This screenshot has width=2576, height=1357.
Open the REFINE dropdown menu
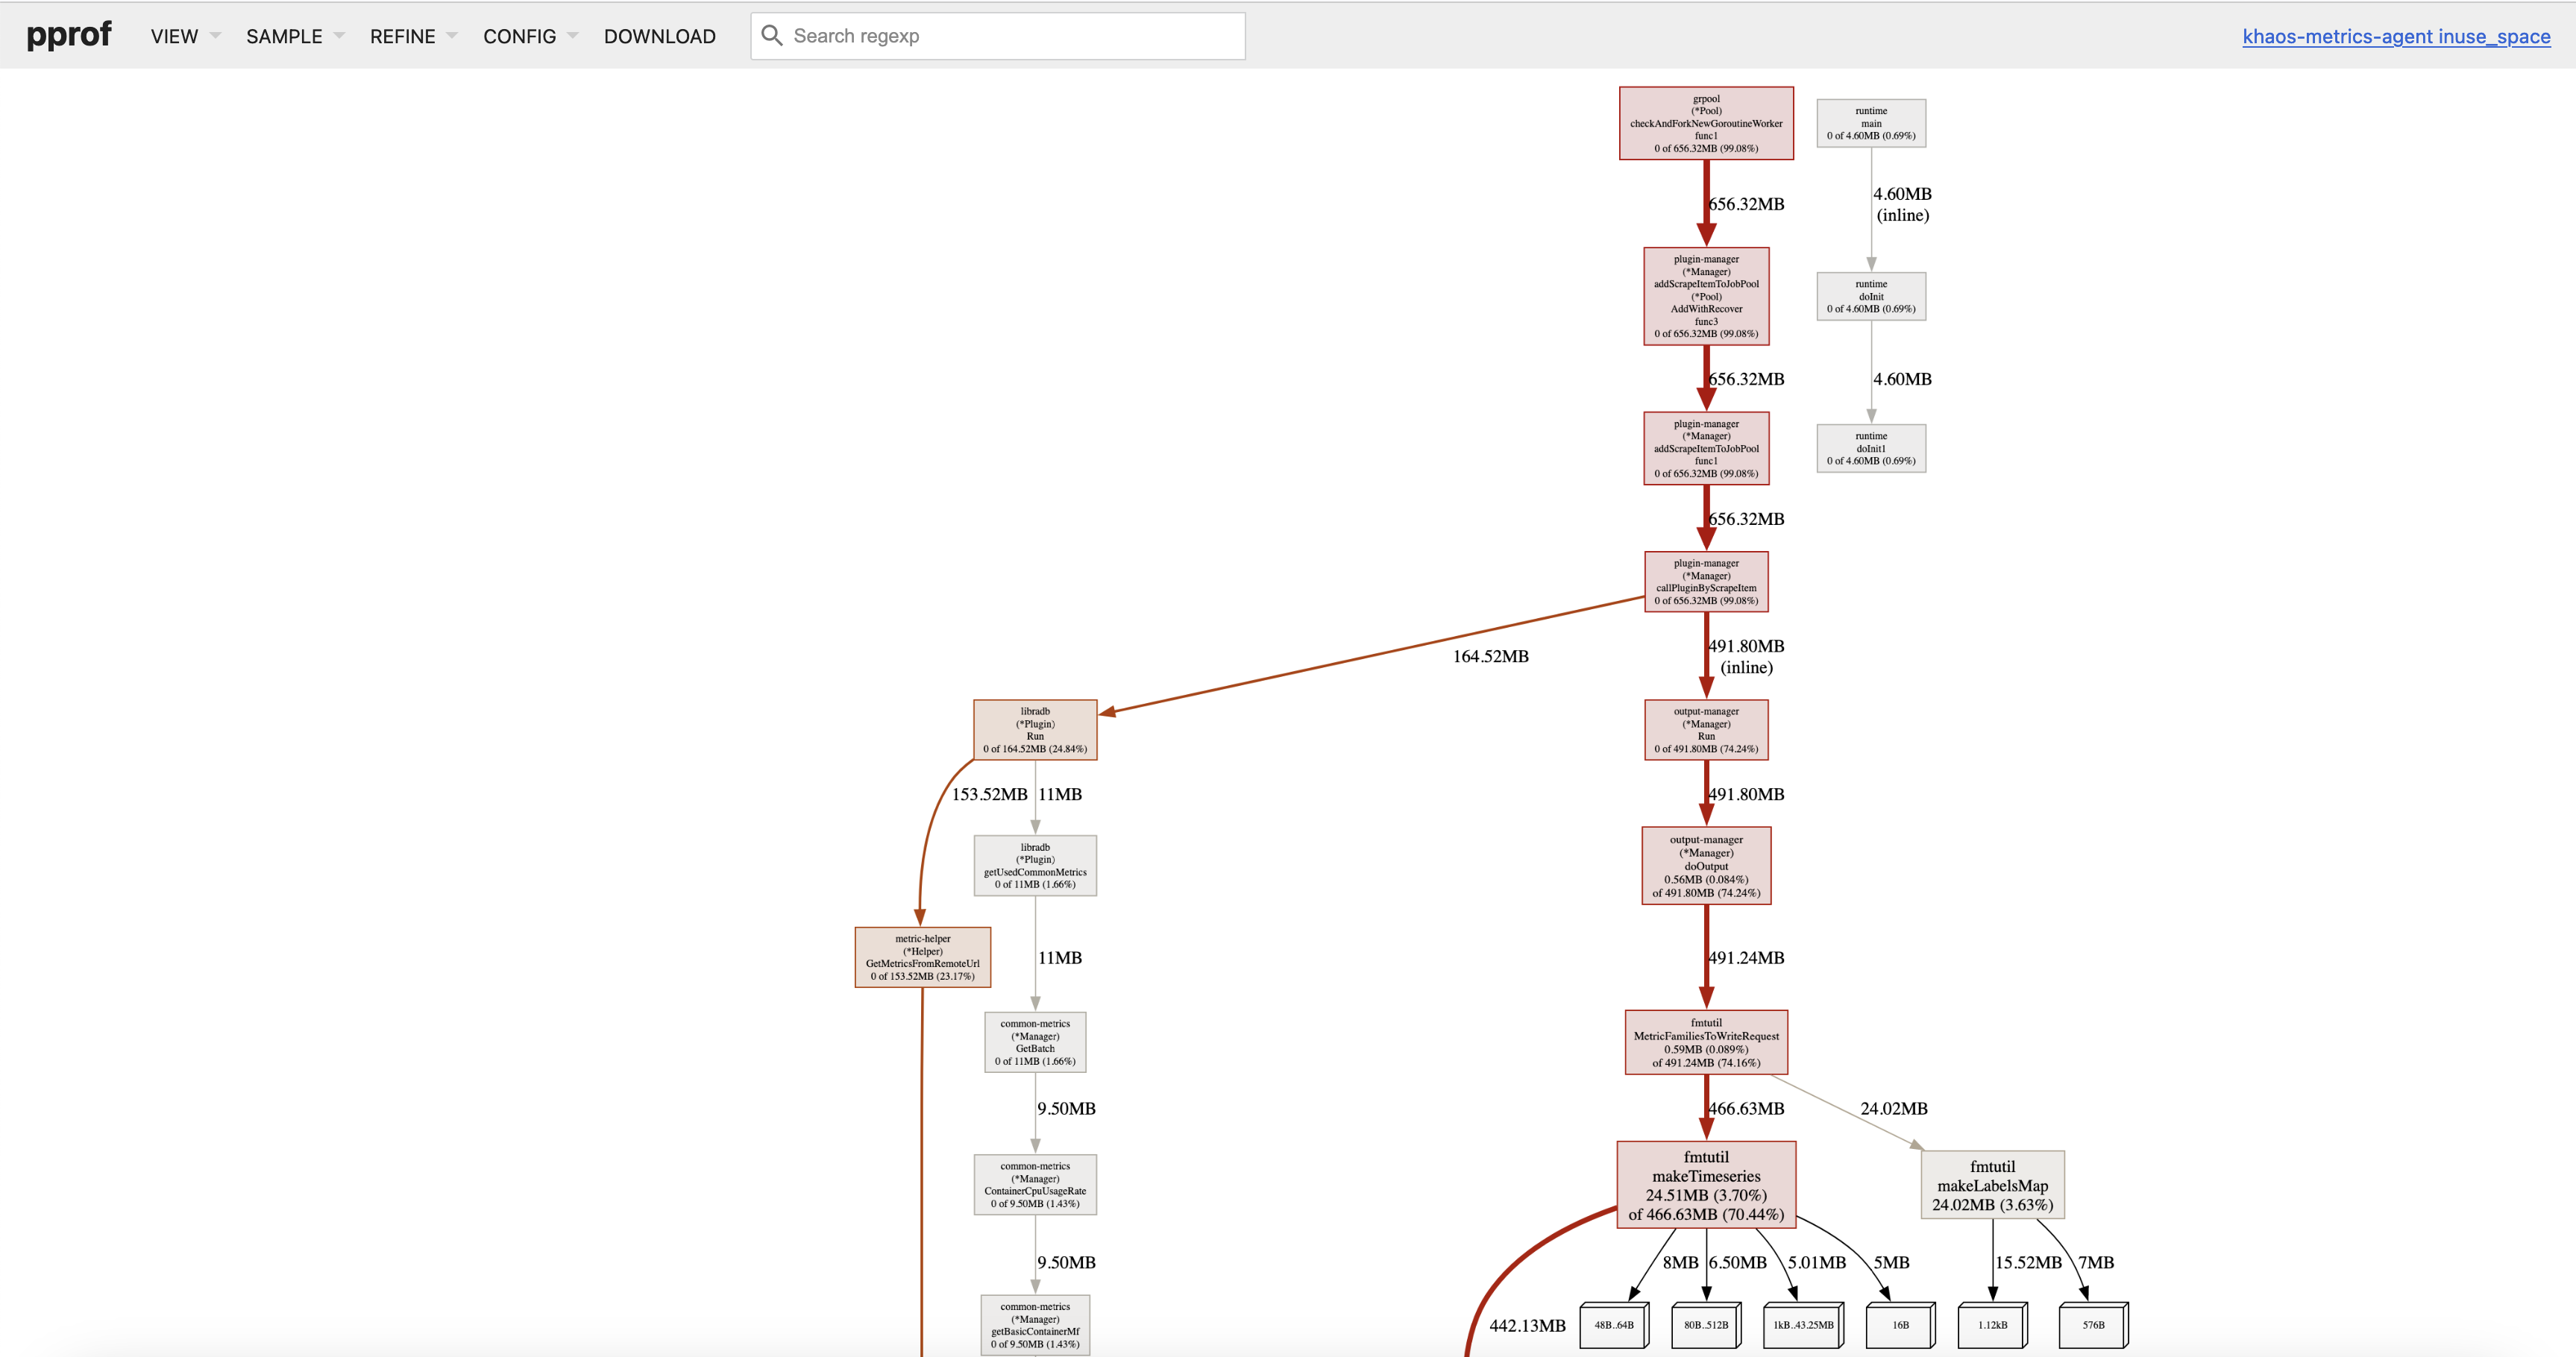point(403,36)
